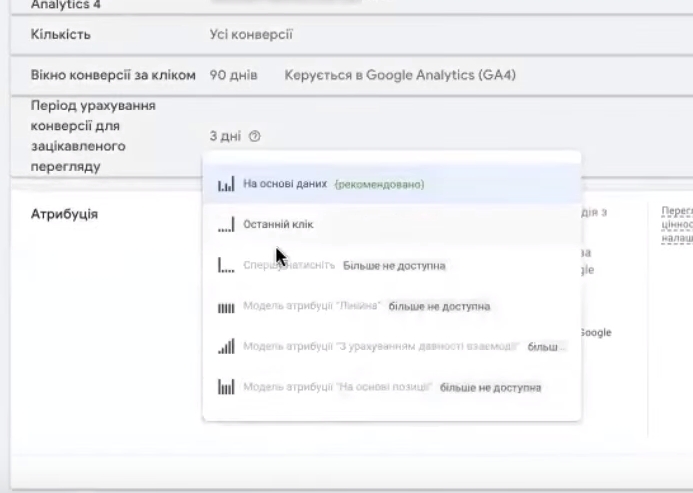Viewport: 693px width, 493px height.
Task: Open the 90 днів click conversion window
Action: point(234,75)
